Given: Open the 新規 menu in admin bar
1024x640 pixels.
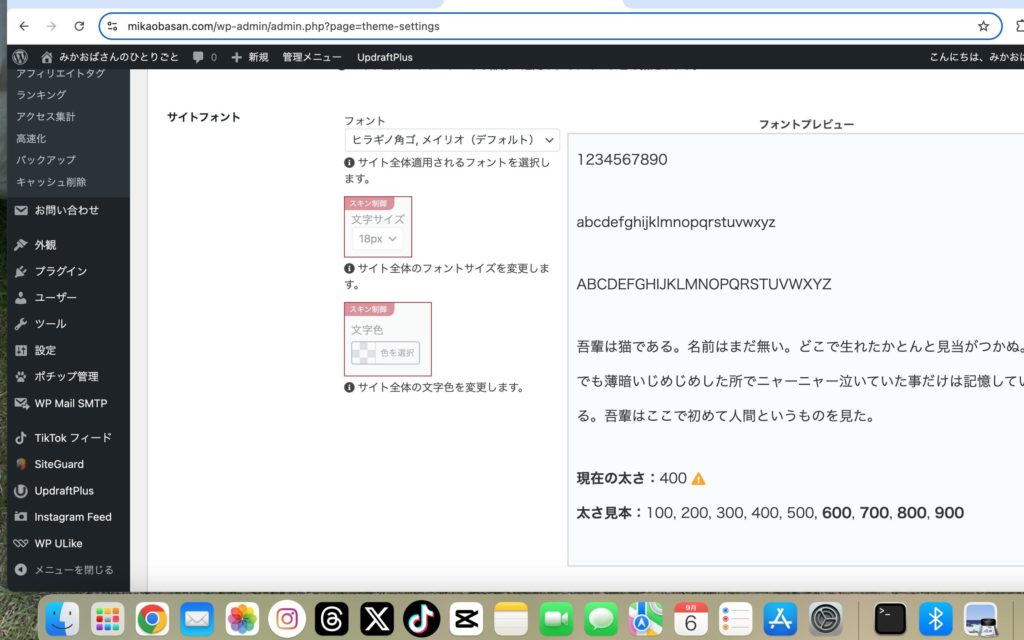Looking at the screenshot, I should pyautogui.click(x=250, y=57).
